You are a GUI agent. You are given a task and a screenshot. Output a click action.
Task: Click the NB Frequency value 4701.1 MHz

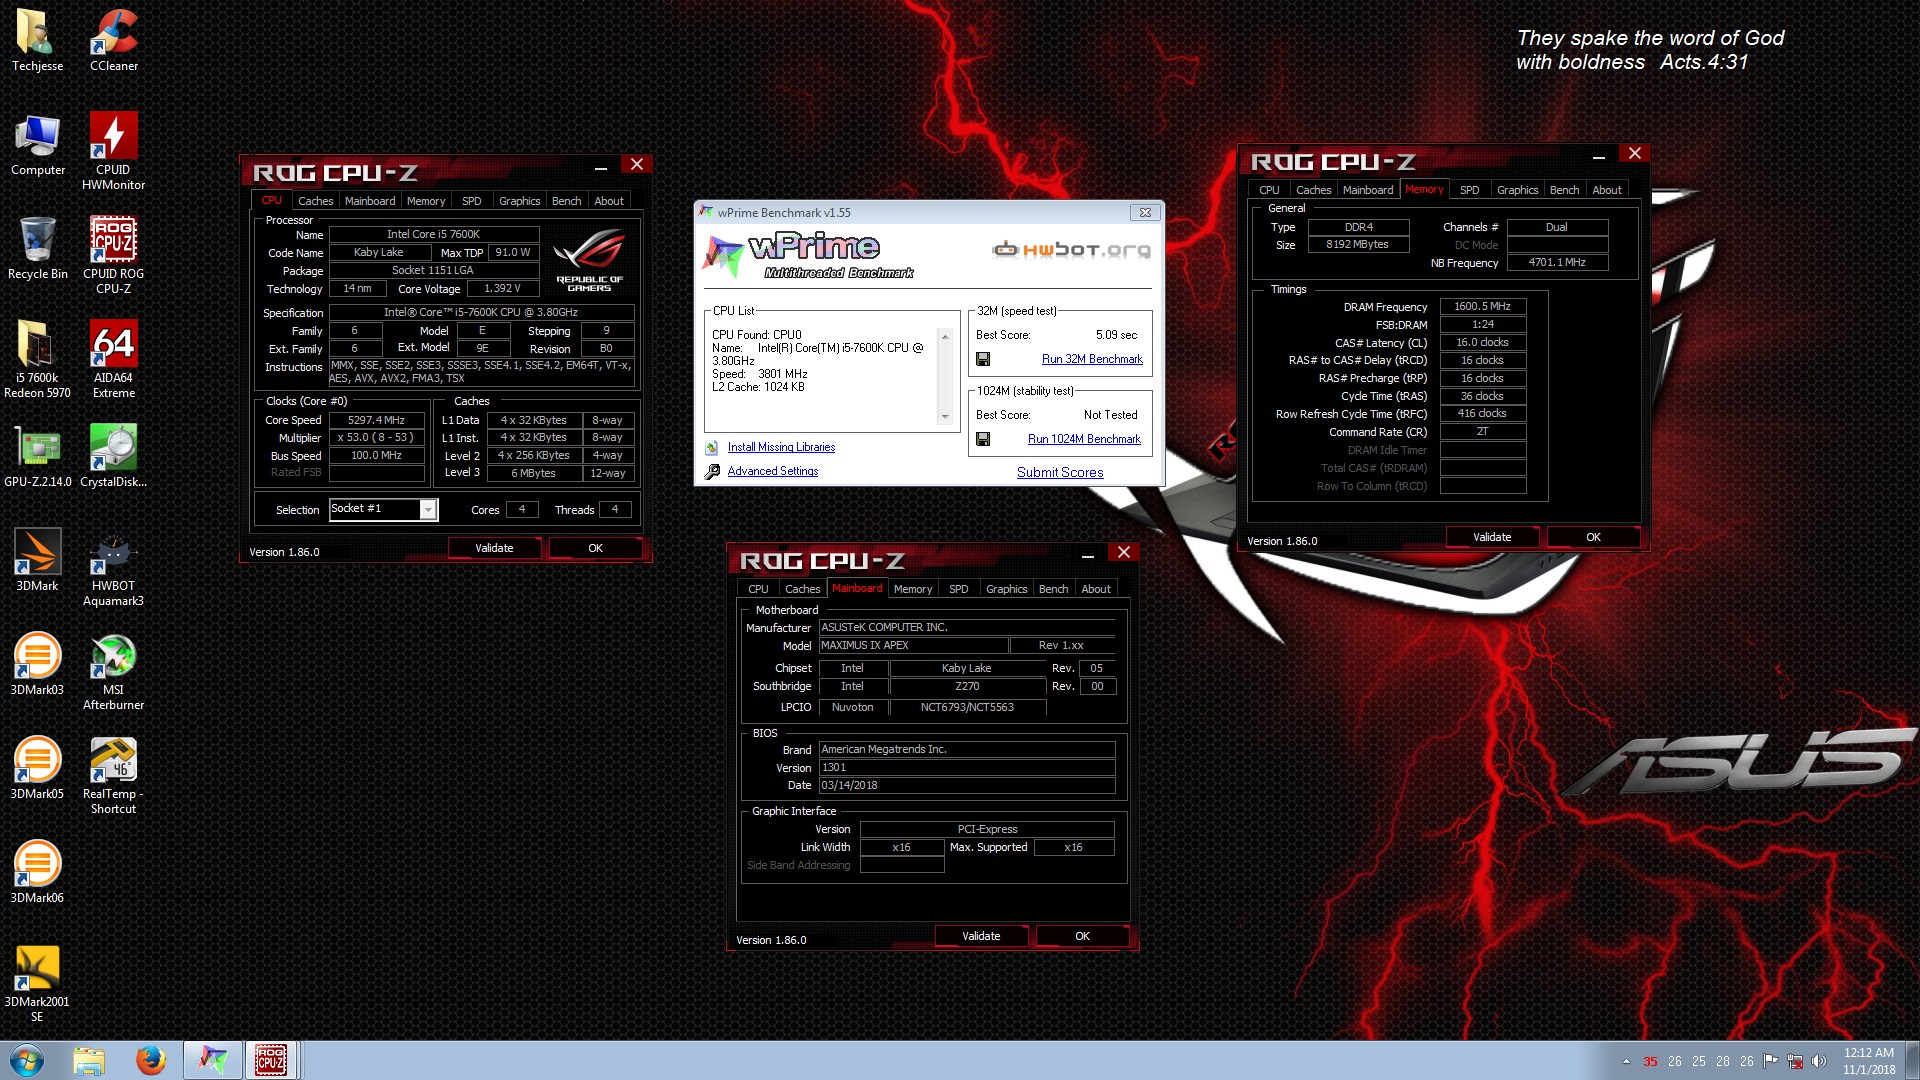(x=1557, y=263)
